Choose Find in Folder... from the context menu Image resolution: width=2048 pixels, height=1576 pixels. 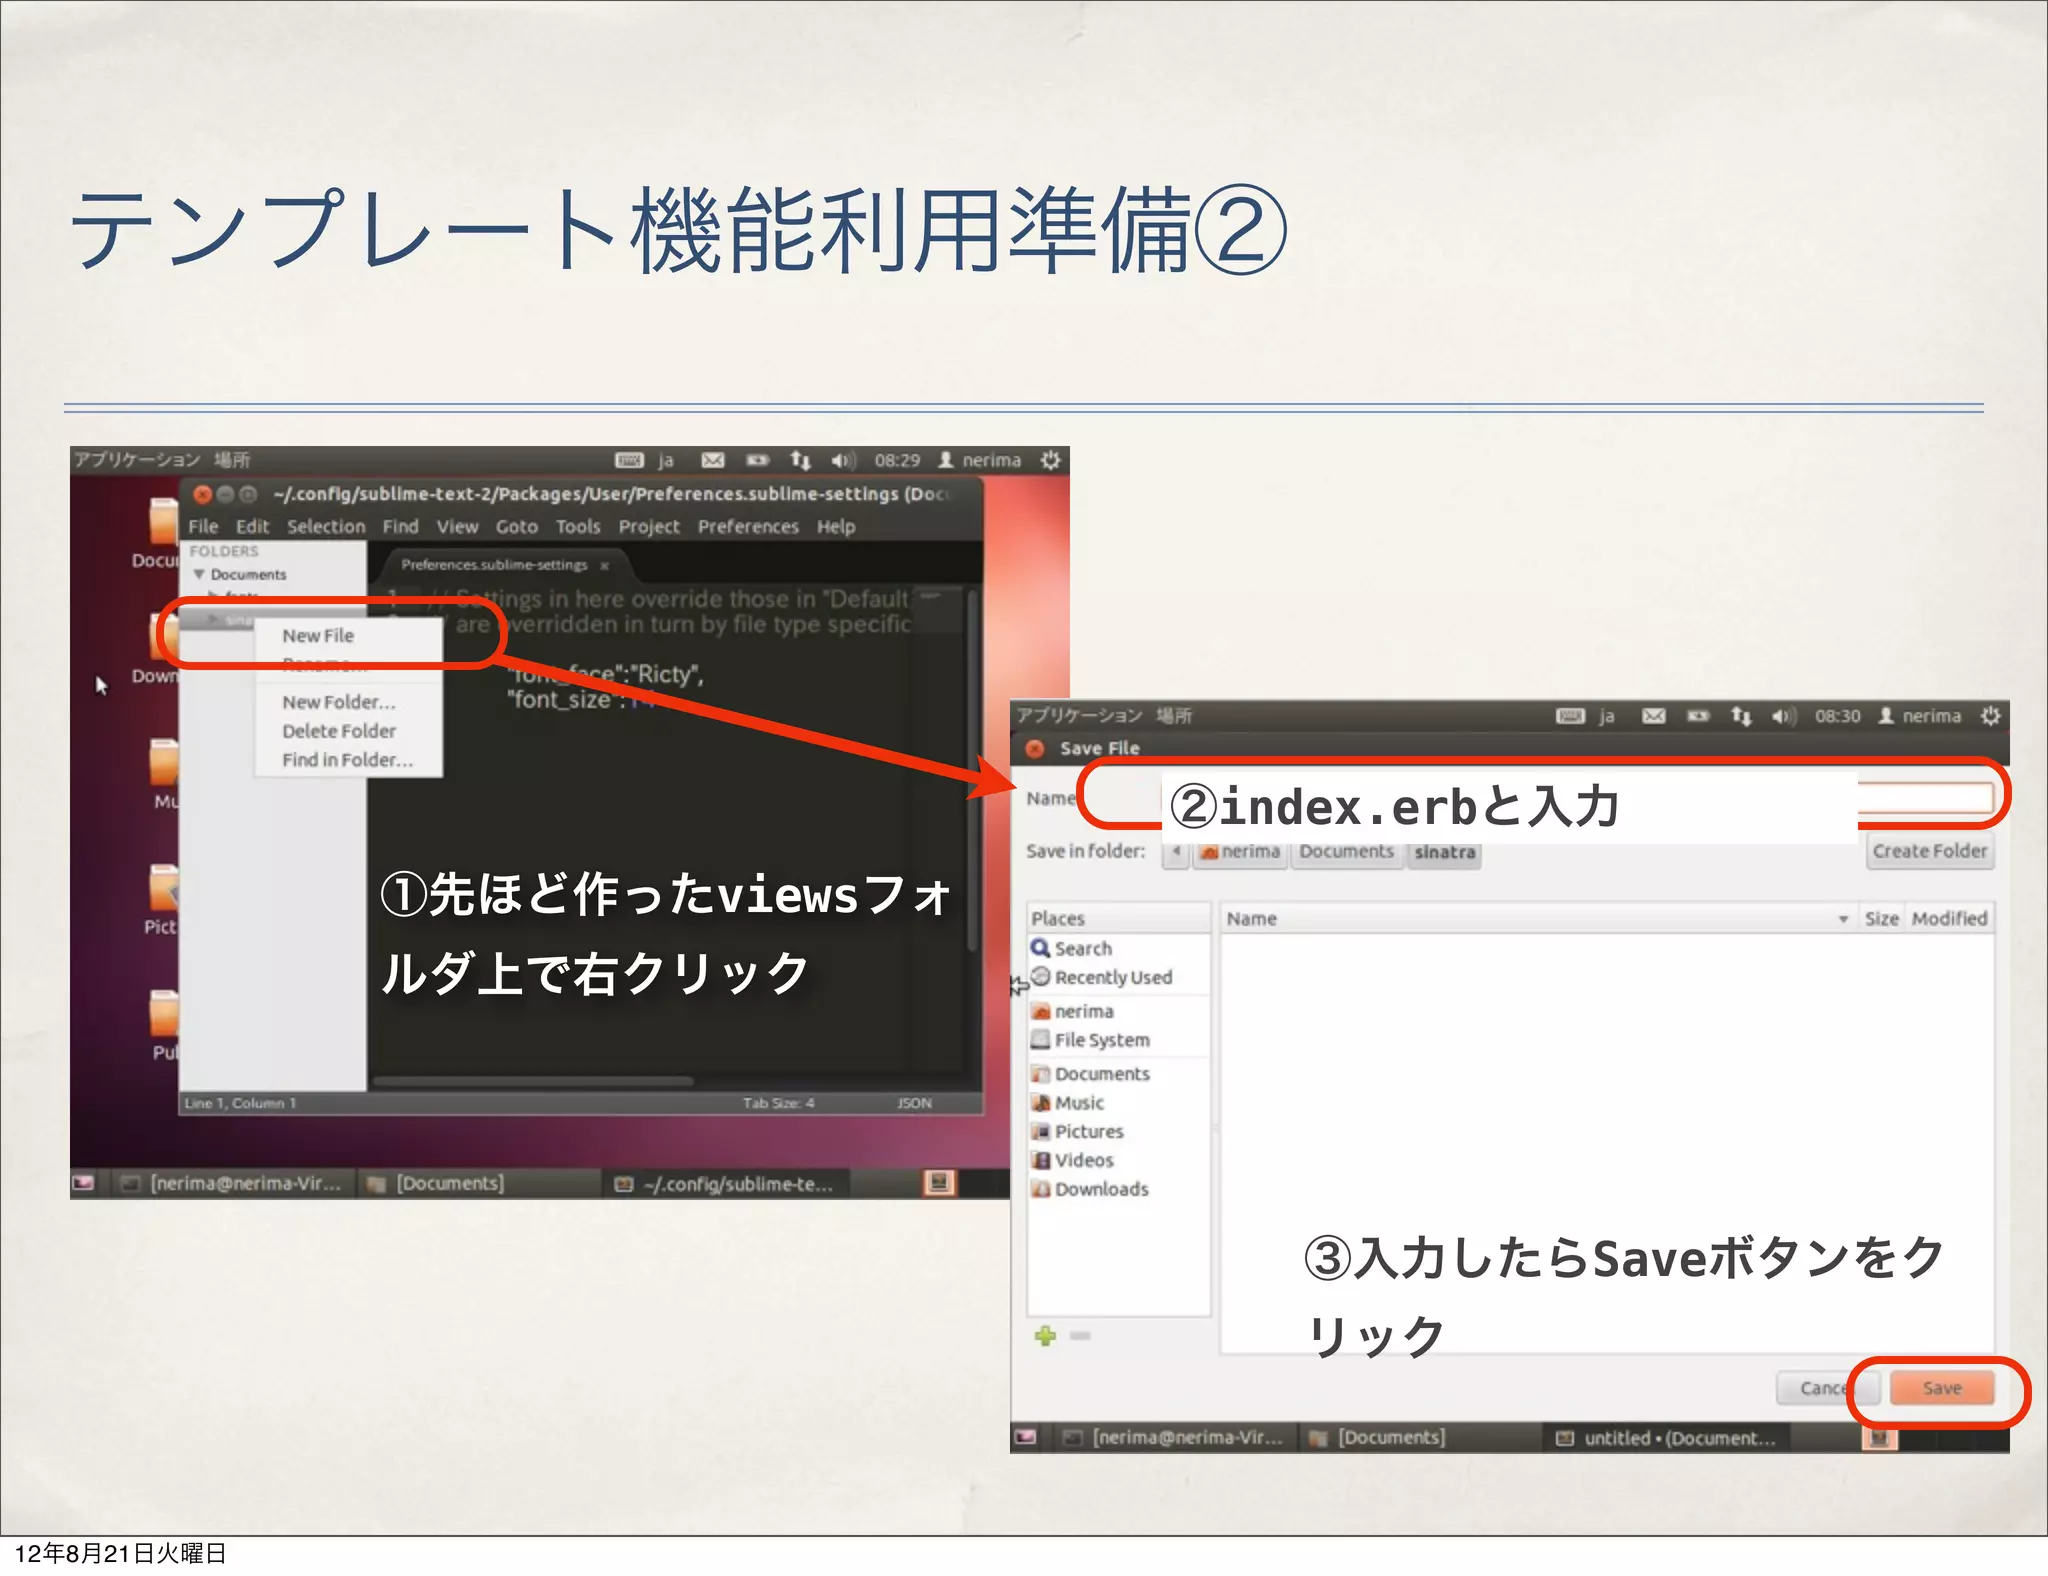(348, 760)
